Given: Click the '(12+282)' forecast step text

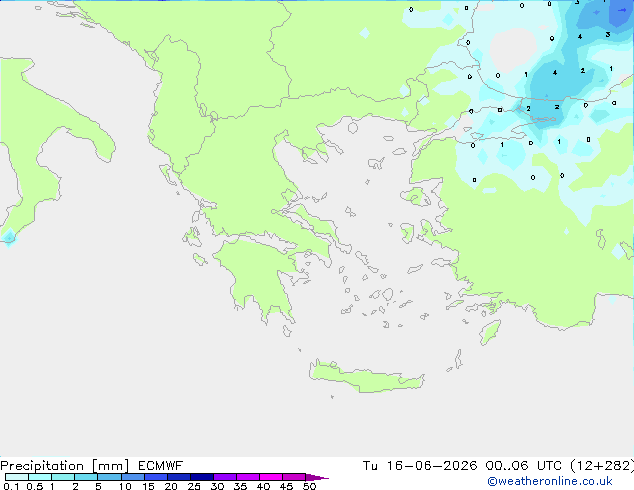Looking at the screenshot, I should coord(602,466).
